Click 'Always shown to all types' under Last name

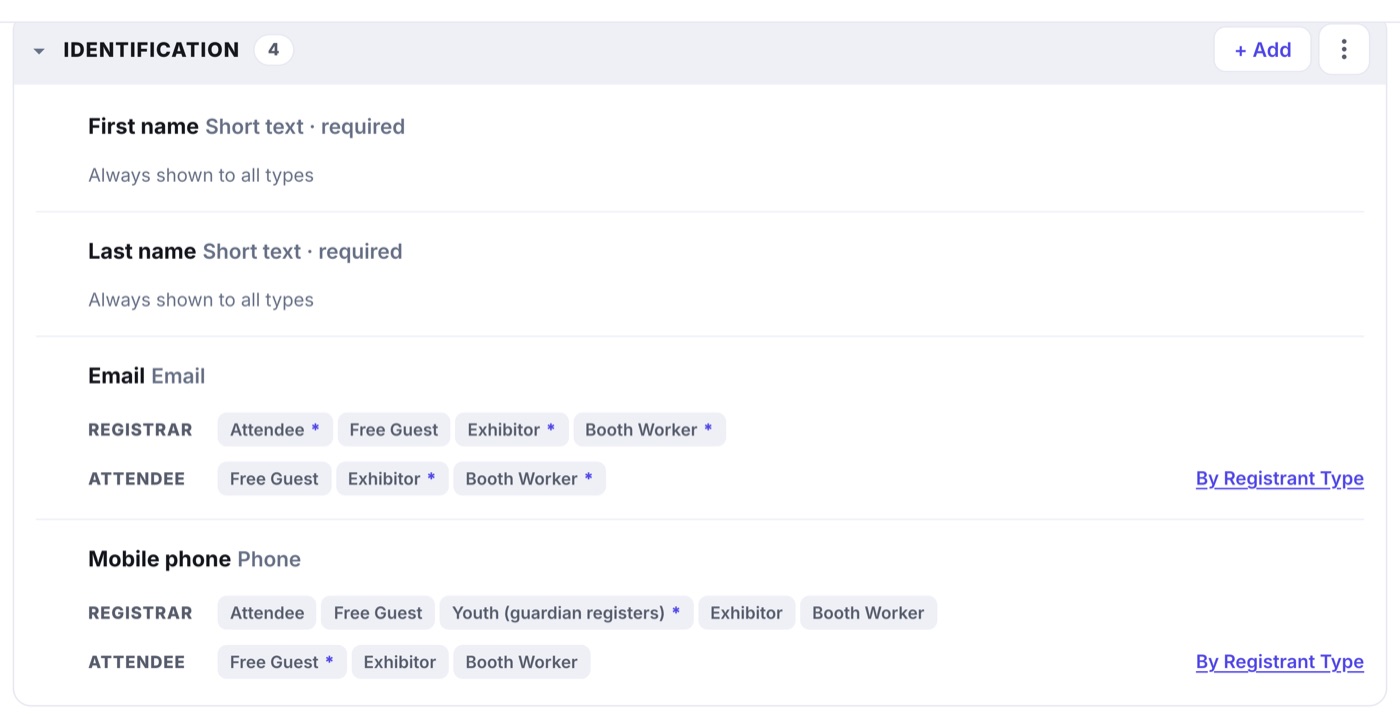pyautogui.click(x=201, y=300)
